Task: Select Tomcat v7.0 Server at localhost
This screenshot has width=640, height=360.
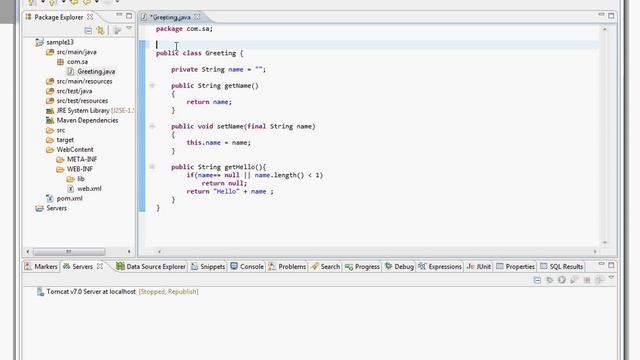Action: pos(118,292)
